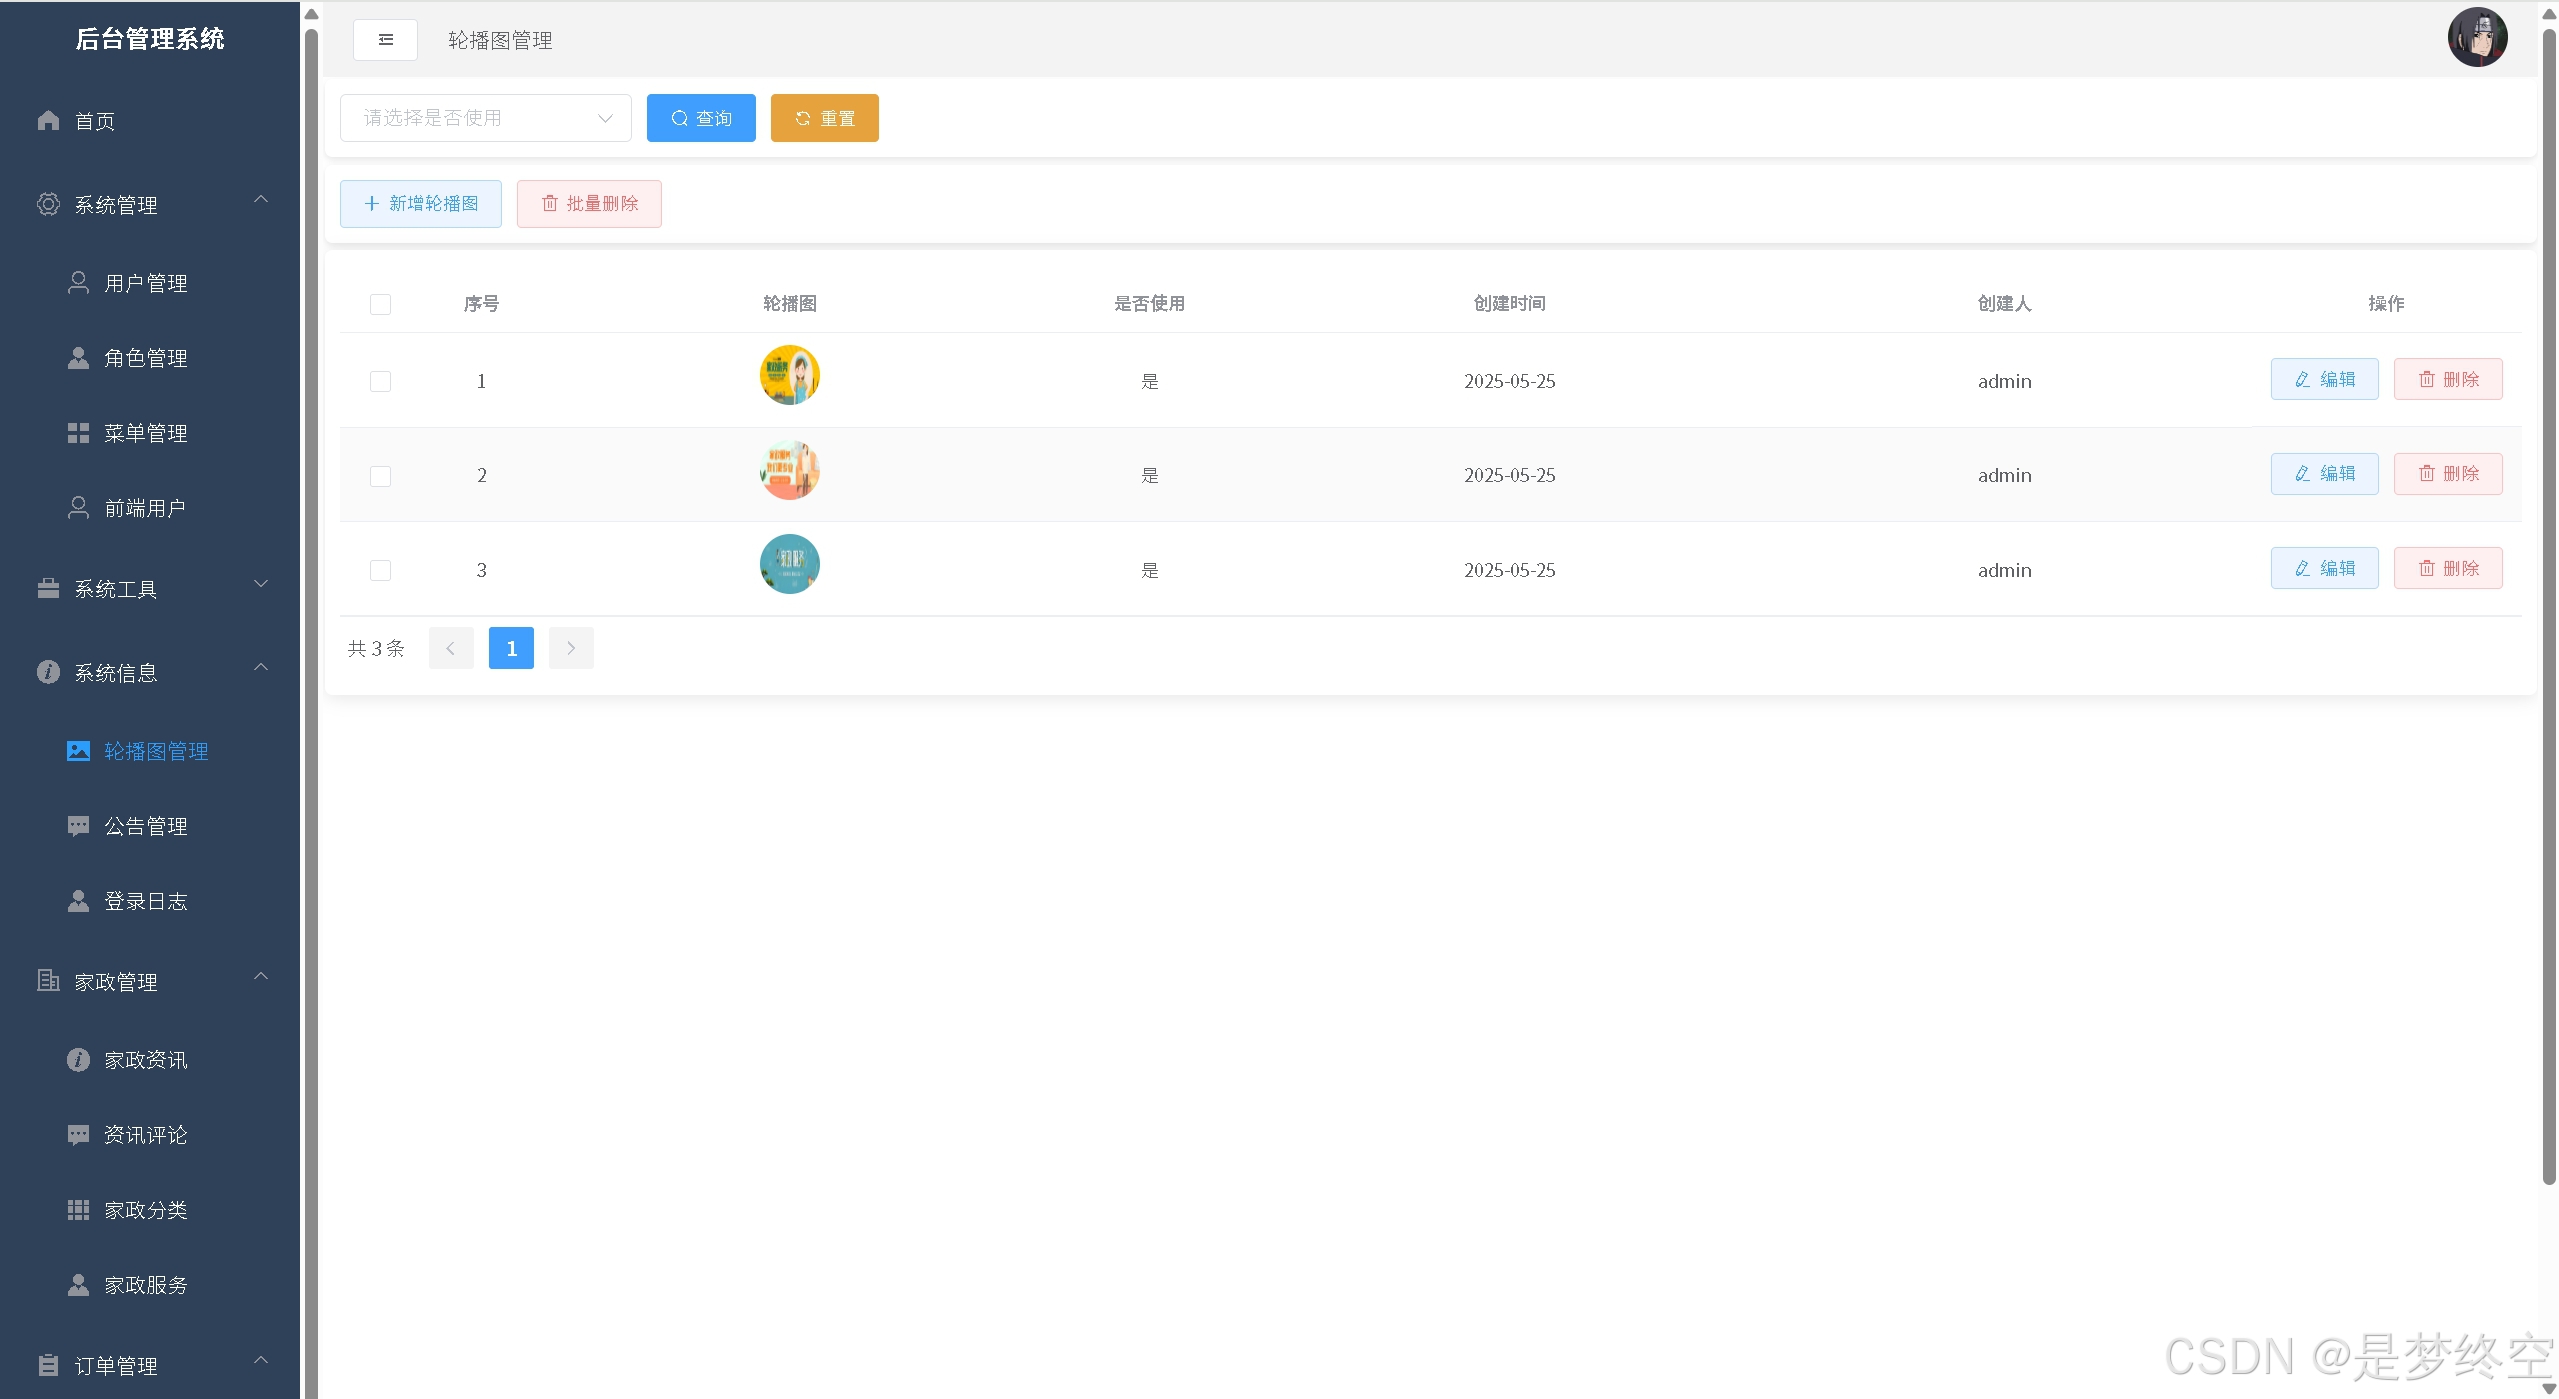Image resolution: width=2559 pixels, height=1399 pixels.
Task: Check the checkbox for row 1
Action: 380,381
